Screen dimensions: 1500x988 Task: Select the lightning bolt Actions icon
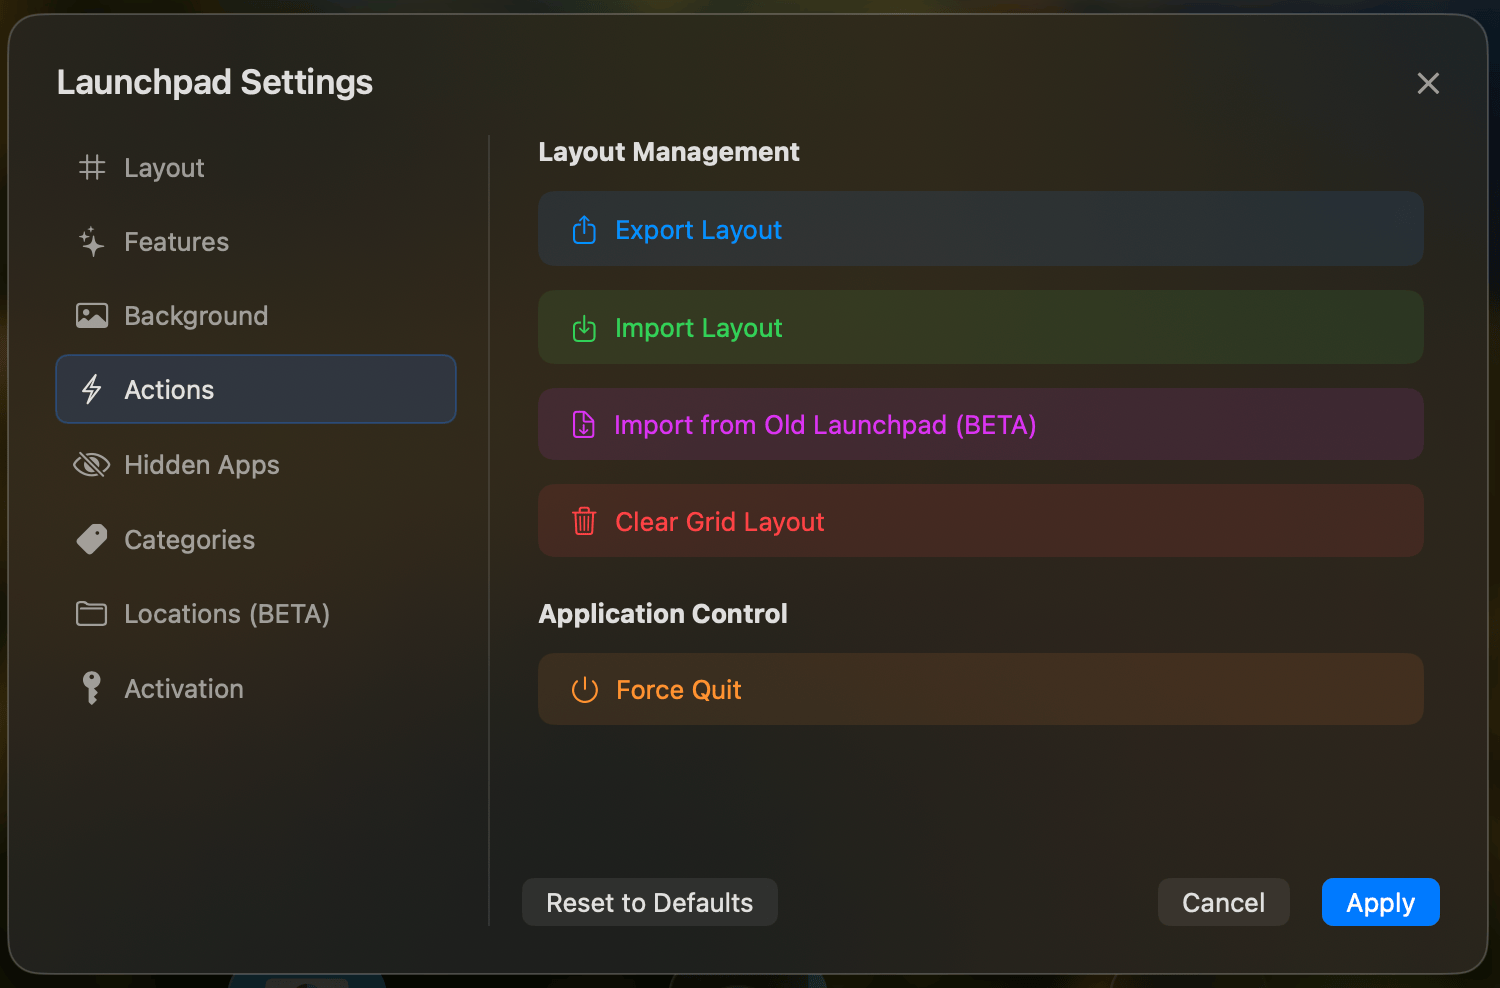tap(92, 389)
